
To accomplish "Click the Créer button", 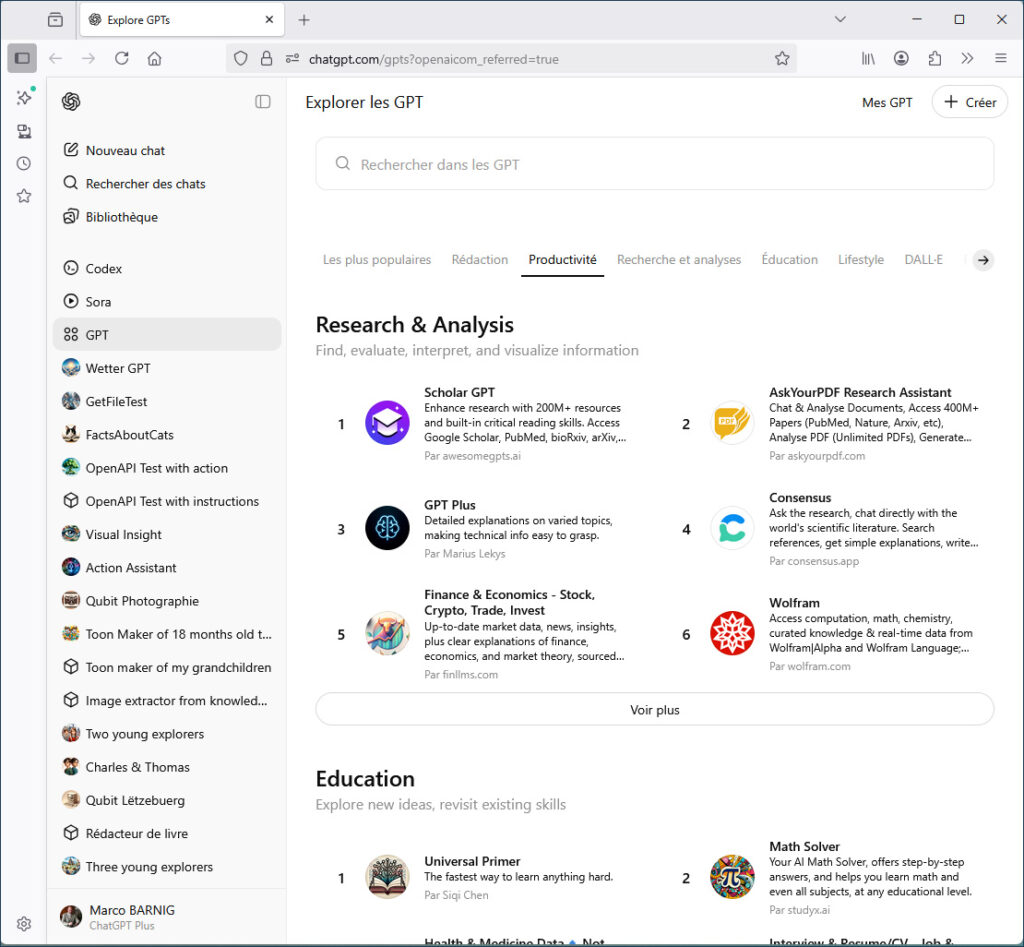I will (969, 102).
